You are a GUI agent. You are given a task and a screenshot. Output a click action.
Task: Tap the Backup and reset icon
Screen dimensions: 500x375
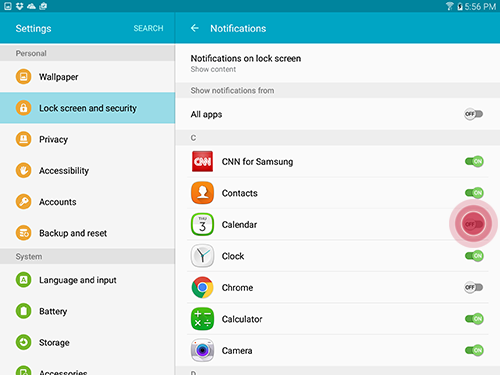[23, 233]
